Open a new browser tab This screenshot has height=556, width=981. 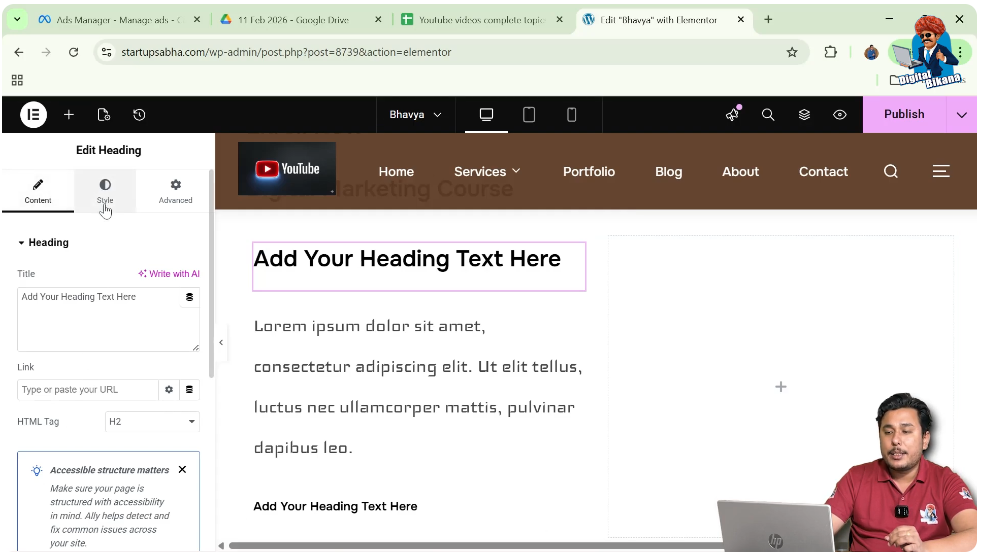(768, 19)
